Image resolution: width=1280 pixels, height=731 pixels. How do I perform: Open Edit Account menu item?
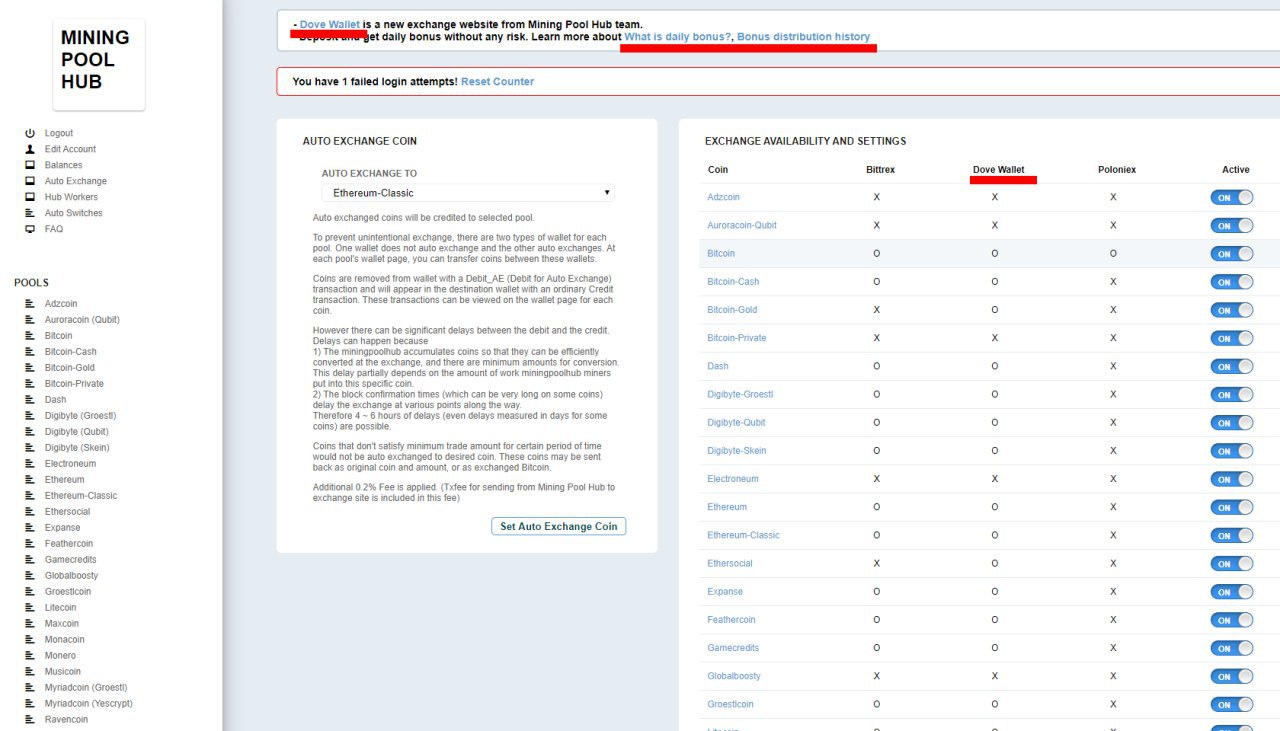[x=70, y=149]
